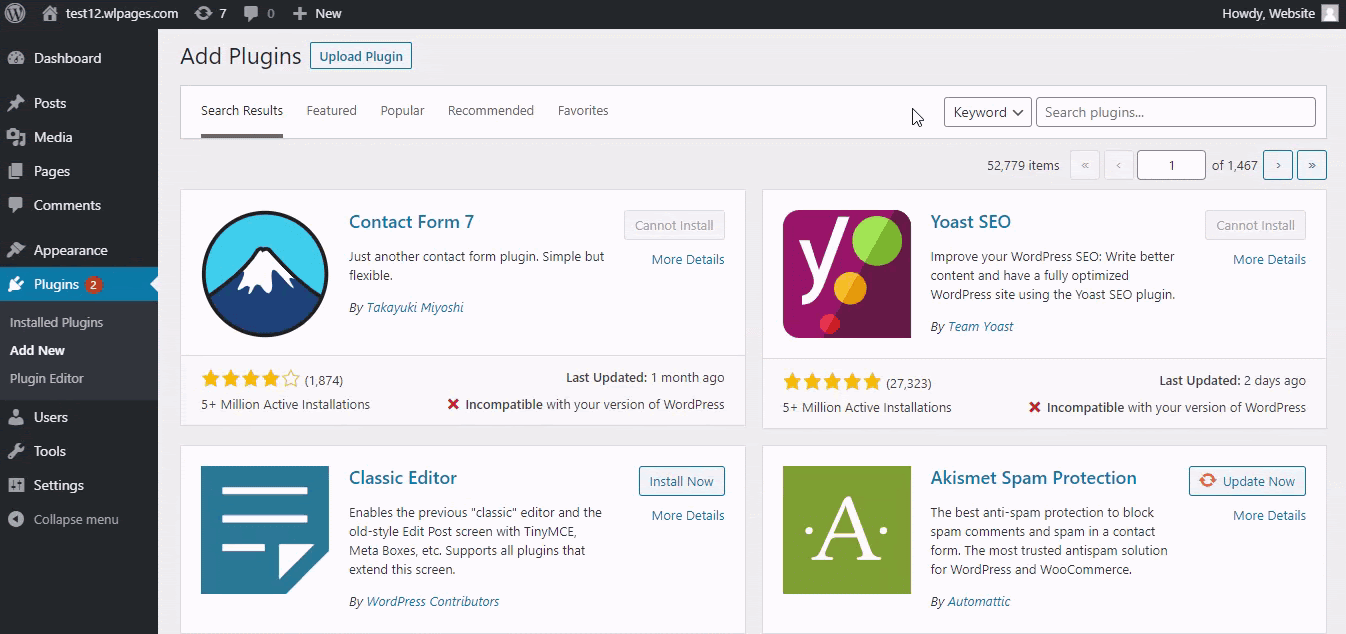Open Installed Plugins submenu item
This screenshot has width=1346, height=634.
56,322
